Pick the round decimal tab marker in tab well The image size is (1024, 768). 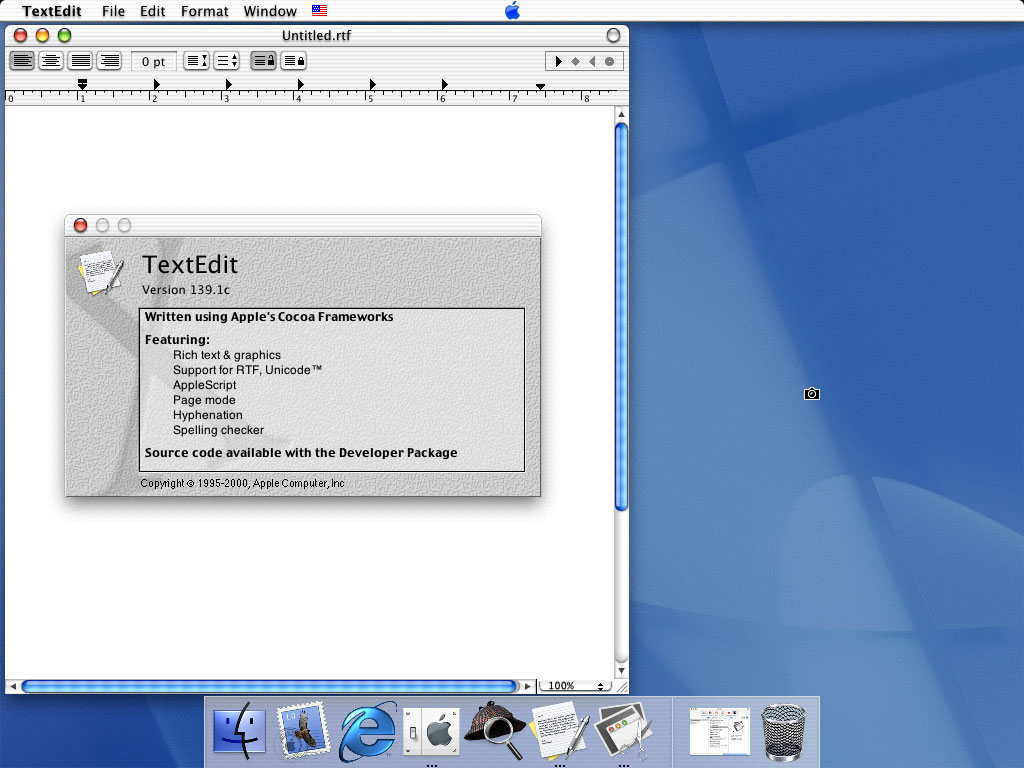click(609, 61)
